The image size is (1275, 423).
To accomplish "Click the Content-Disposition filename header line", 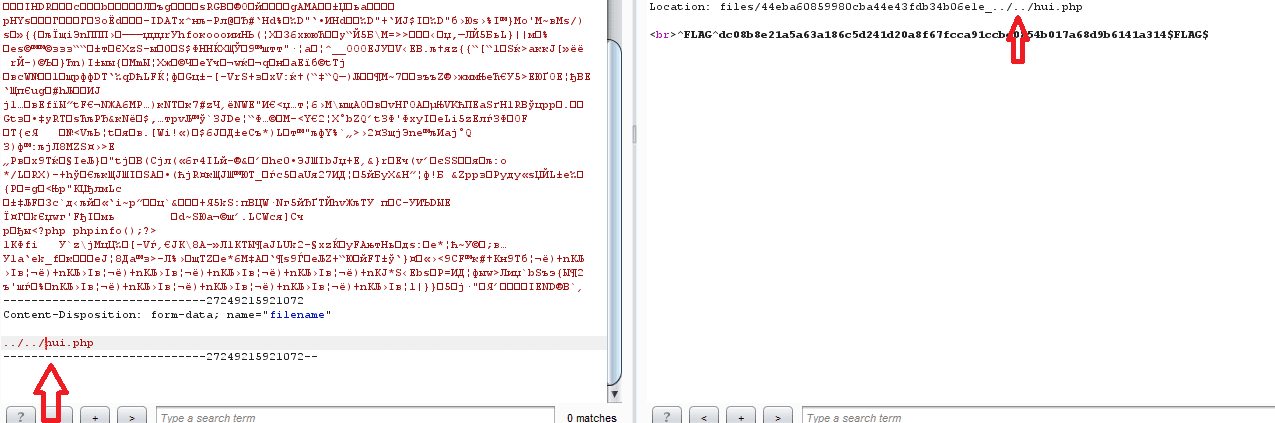I will [167, 315].
